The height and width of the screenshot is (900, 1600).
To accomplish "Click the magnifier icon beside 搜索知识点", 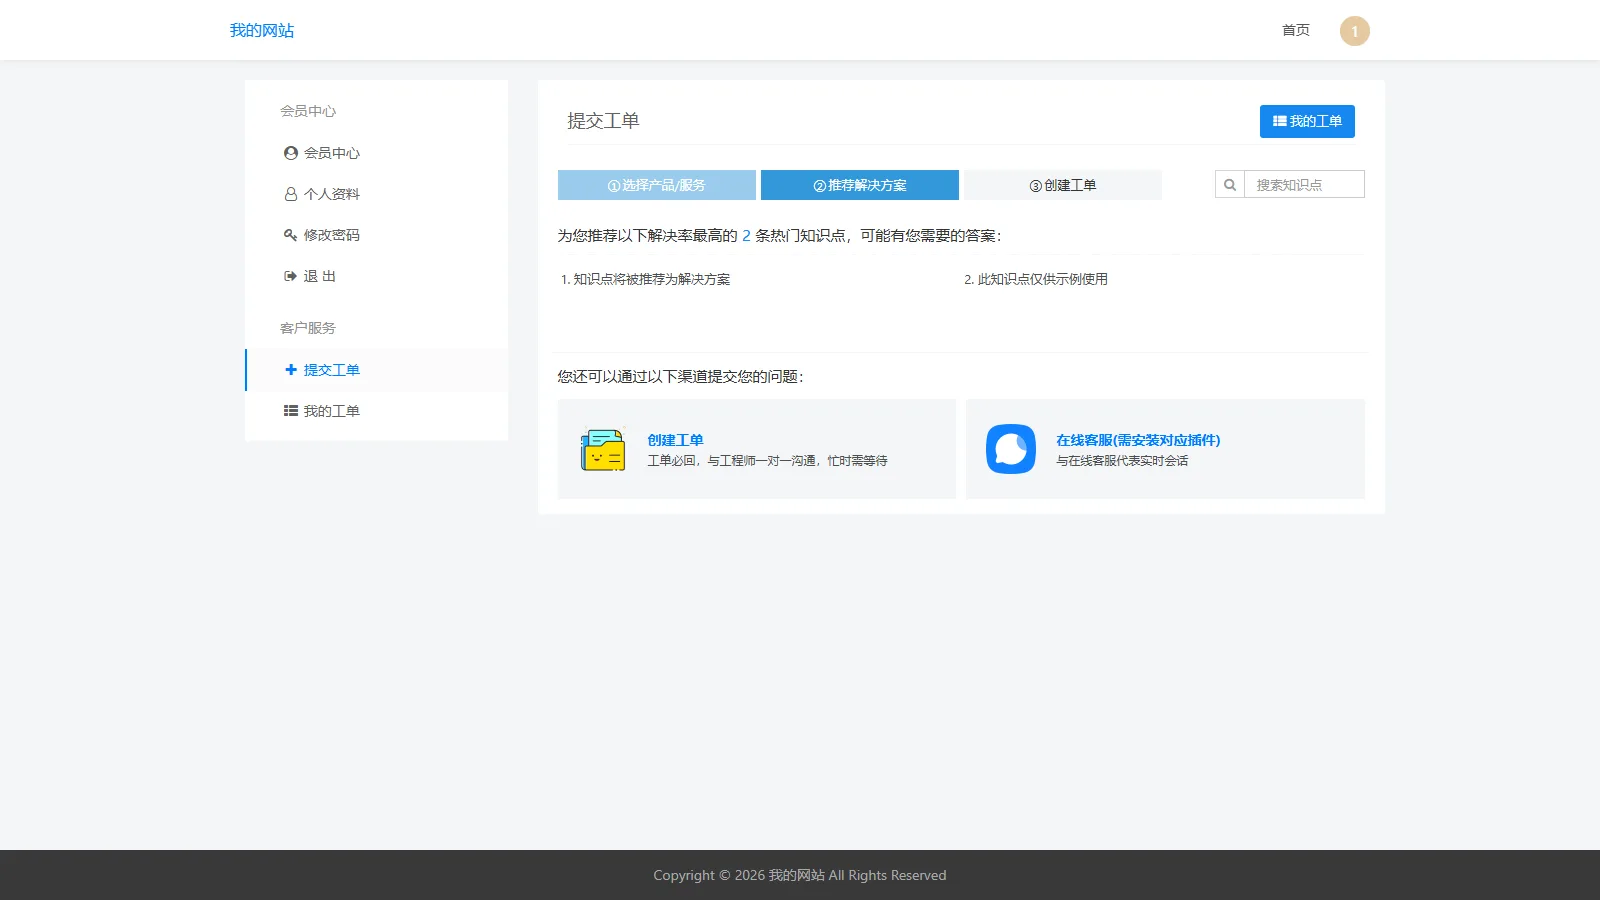I will tap(1229, 184).
